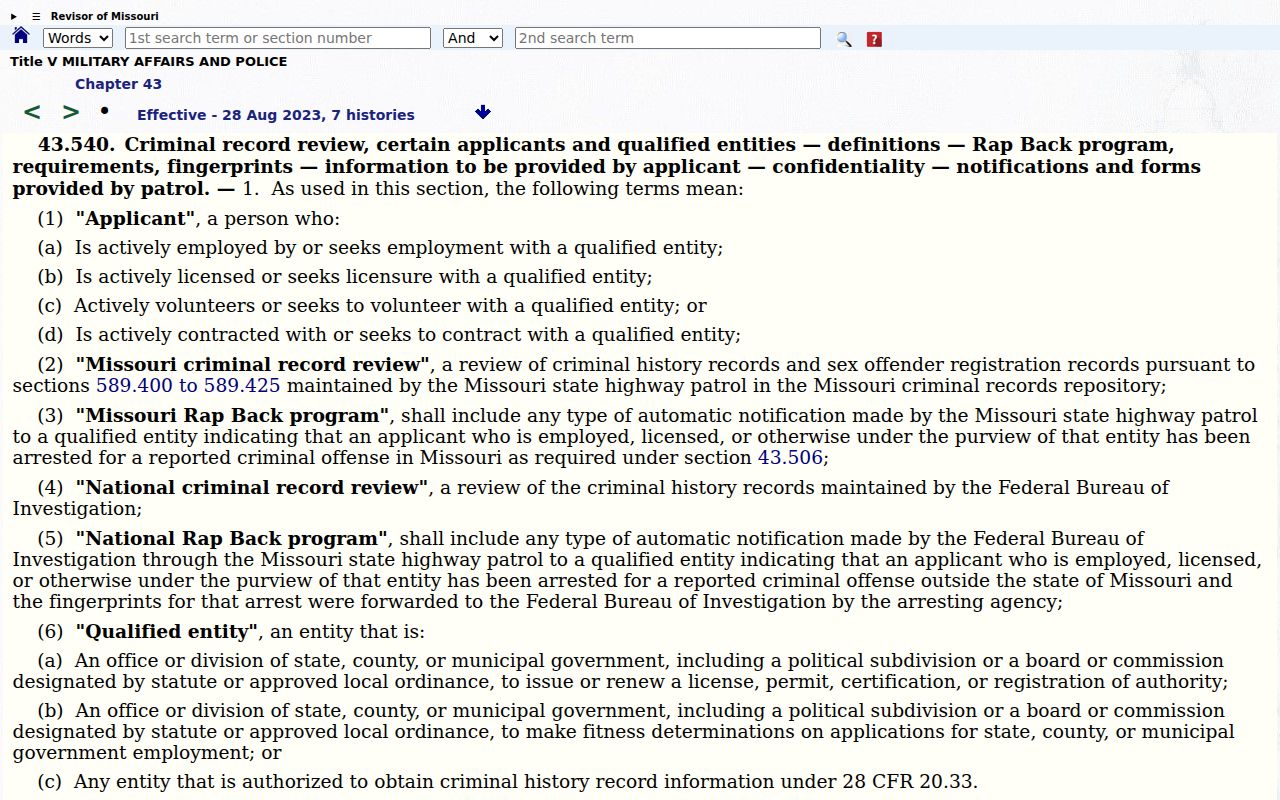Click the black dot beside navigation arrows

104,110
